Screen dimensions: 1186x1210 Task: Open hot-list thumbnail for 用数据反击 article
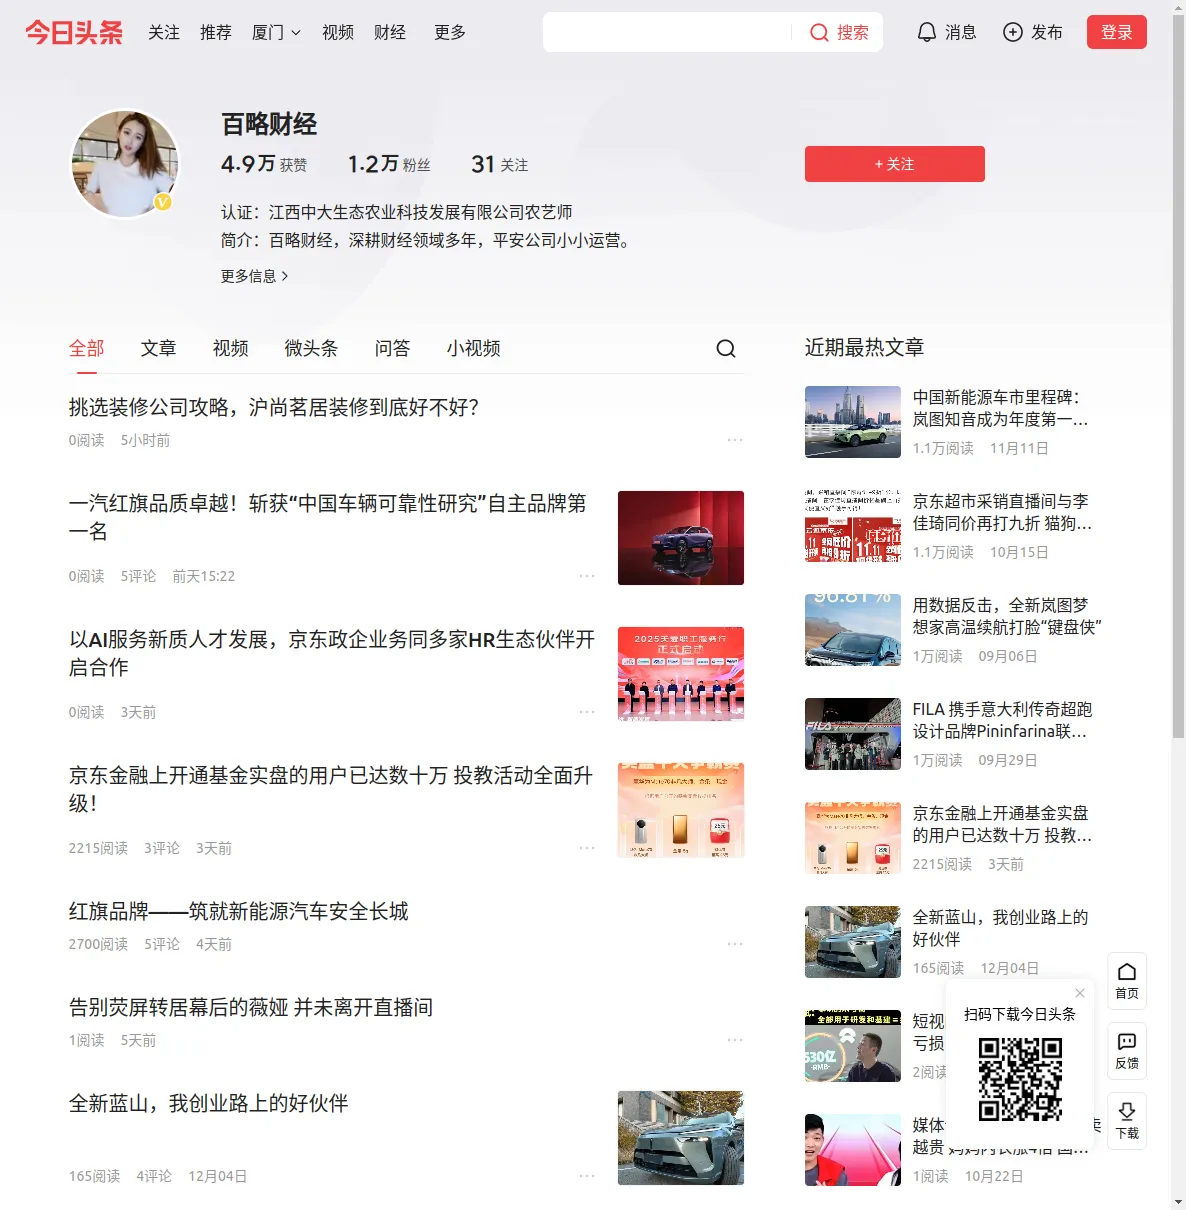point(853,630)
